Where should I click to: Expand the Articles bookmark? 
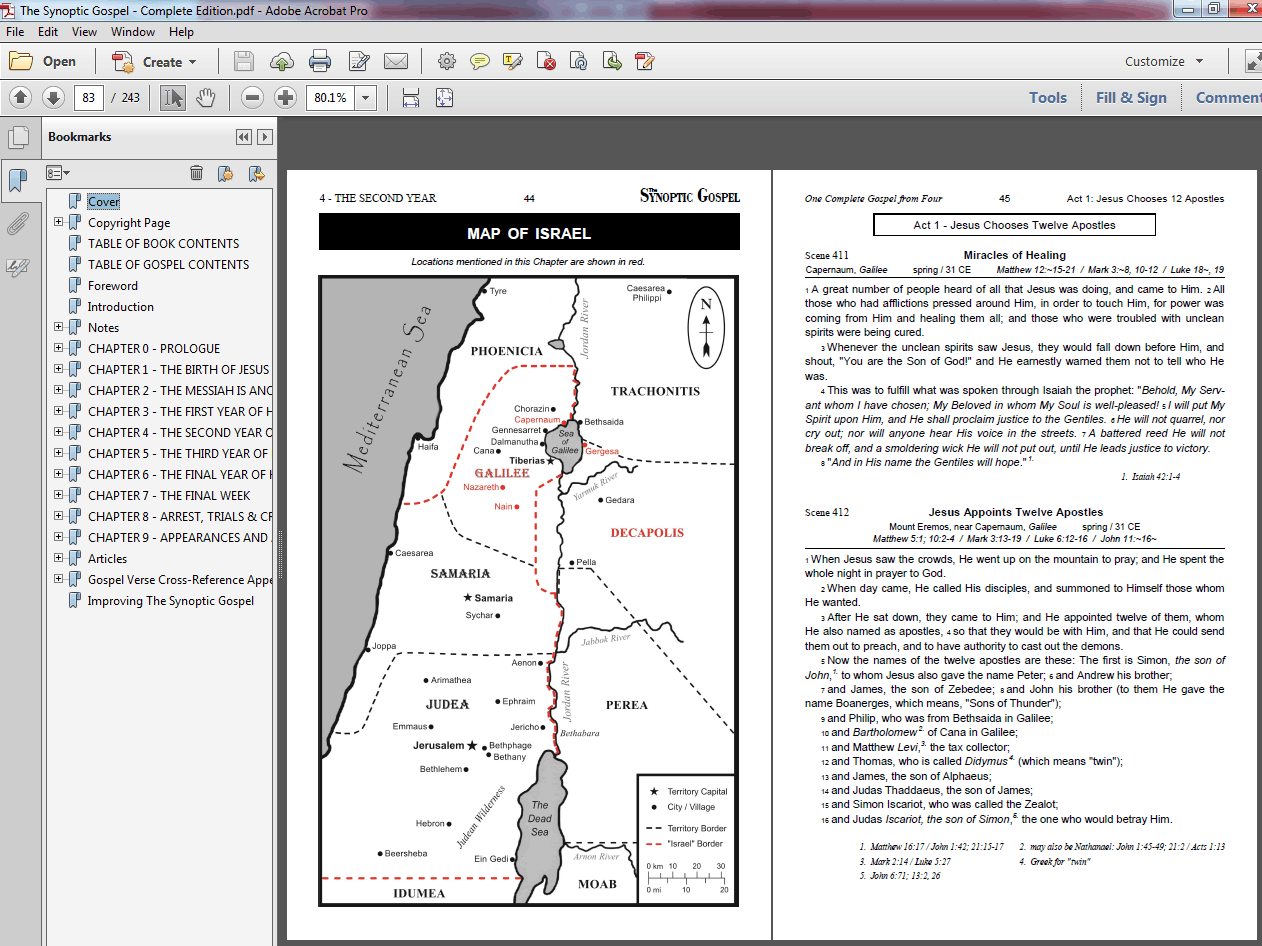coord(59,558)
